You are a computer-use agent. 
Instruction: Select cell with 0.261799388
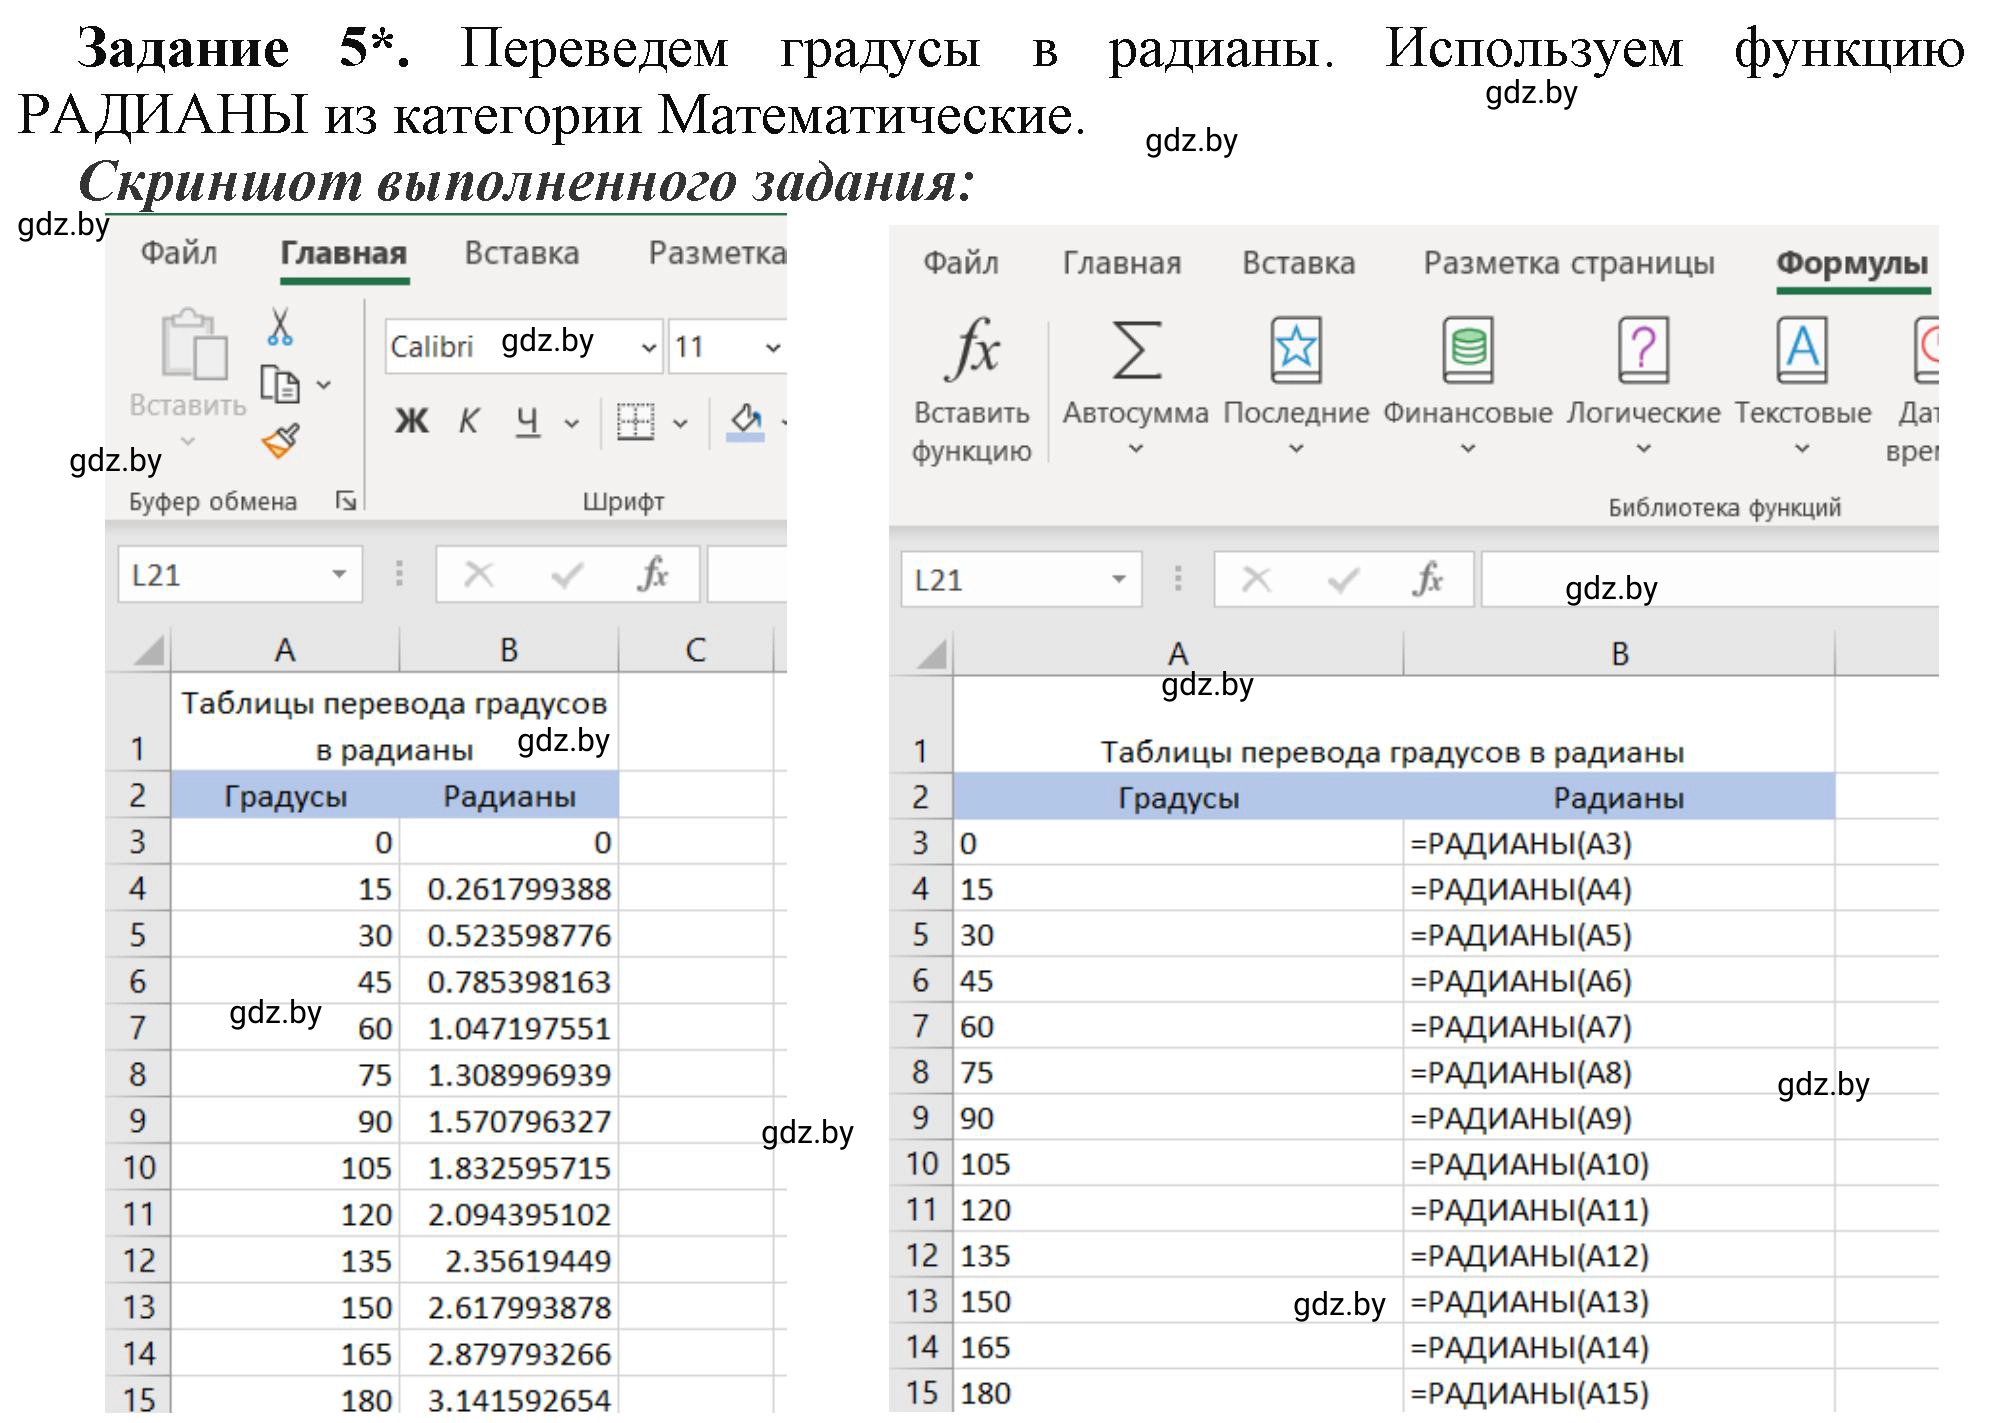point(509,889)
